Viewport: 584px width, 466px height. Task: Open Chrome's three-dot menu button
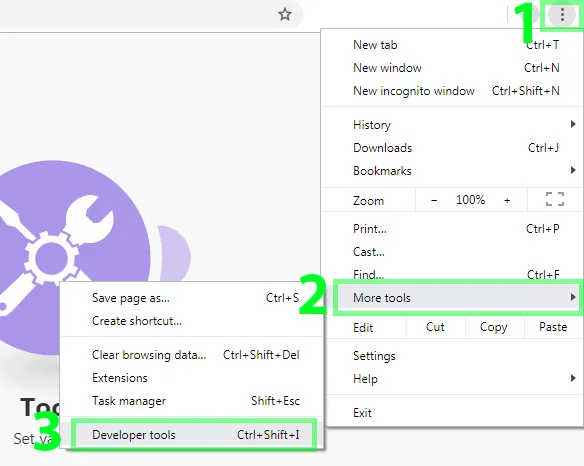pos(562,15)
